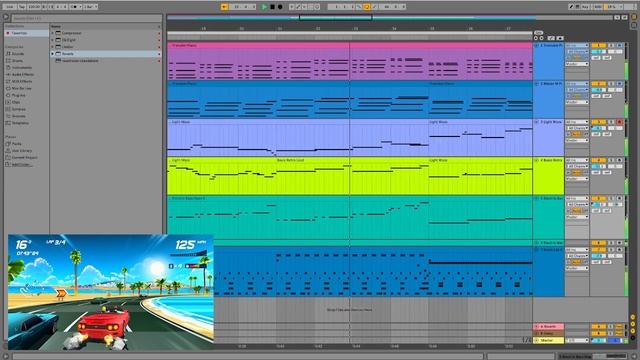Viewport: 640px width, 360px height.
Task: Click the Set locator button
Action: [538, 33]
